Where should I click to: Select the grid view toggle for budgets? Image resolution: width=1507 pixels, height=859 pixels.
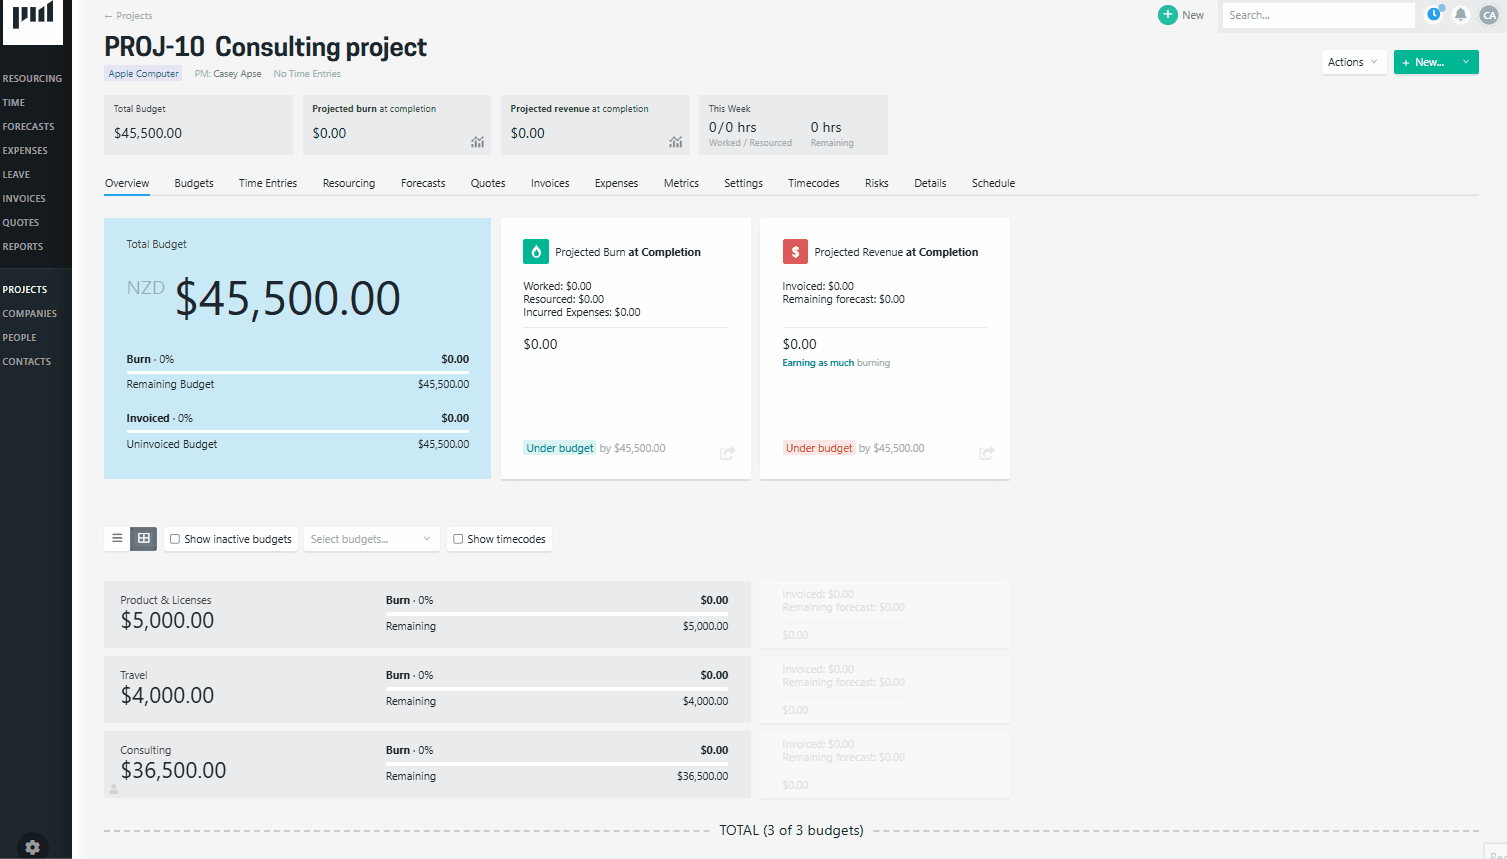point(144,538)
